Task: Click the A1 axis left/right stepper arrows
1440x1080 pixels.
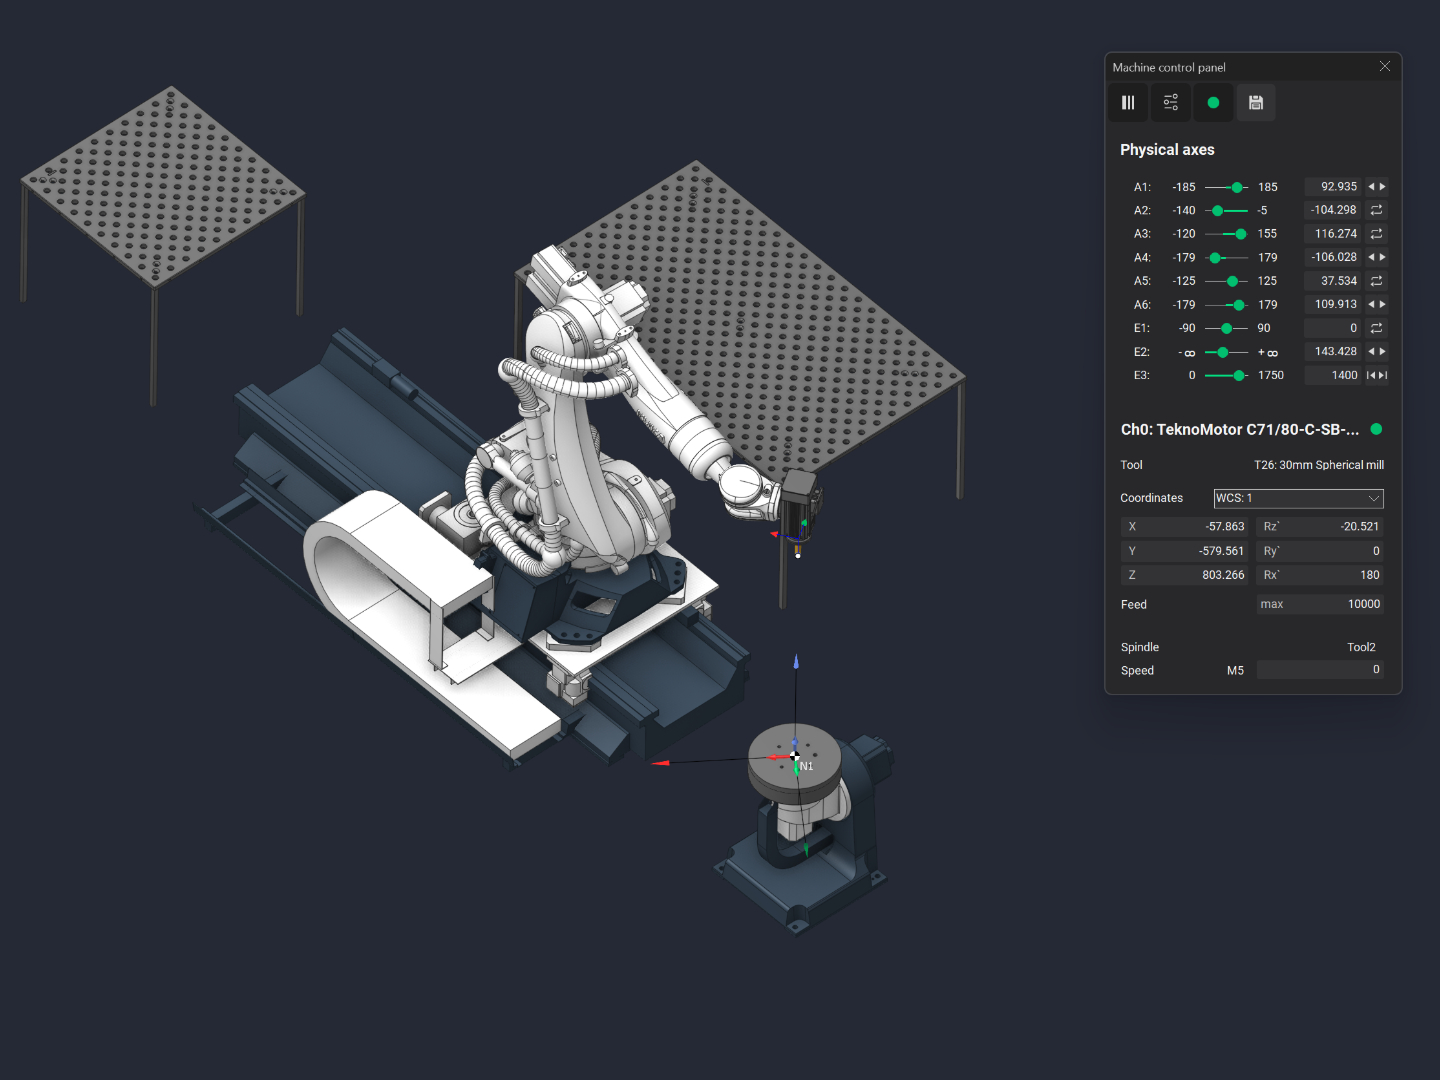Action: coord(1376,187)
